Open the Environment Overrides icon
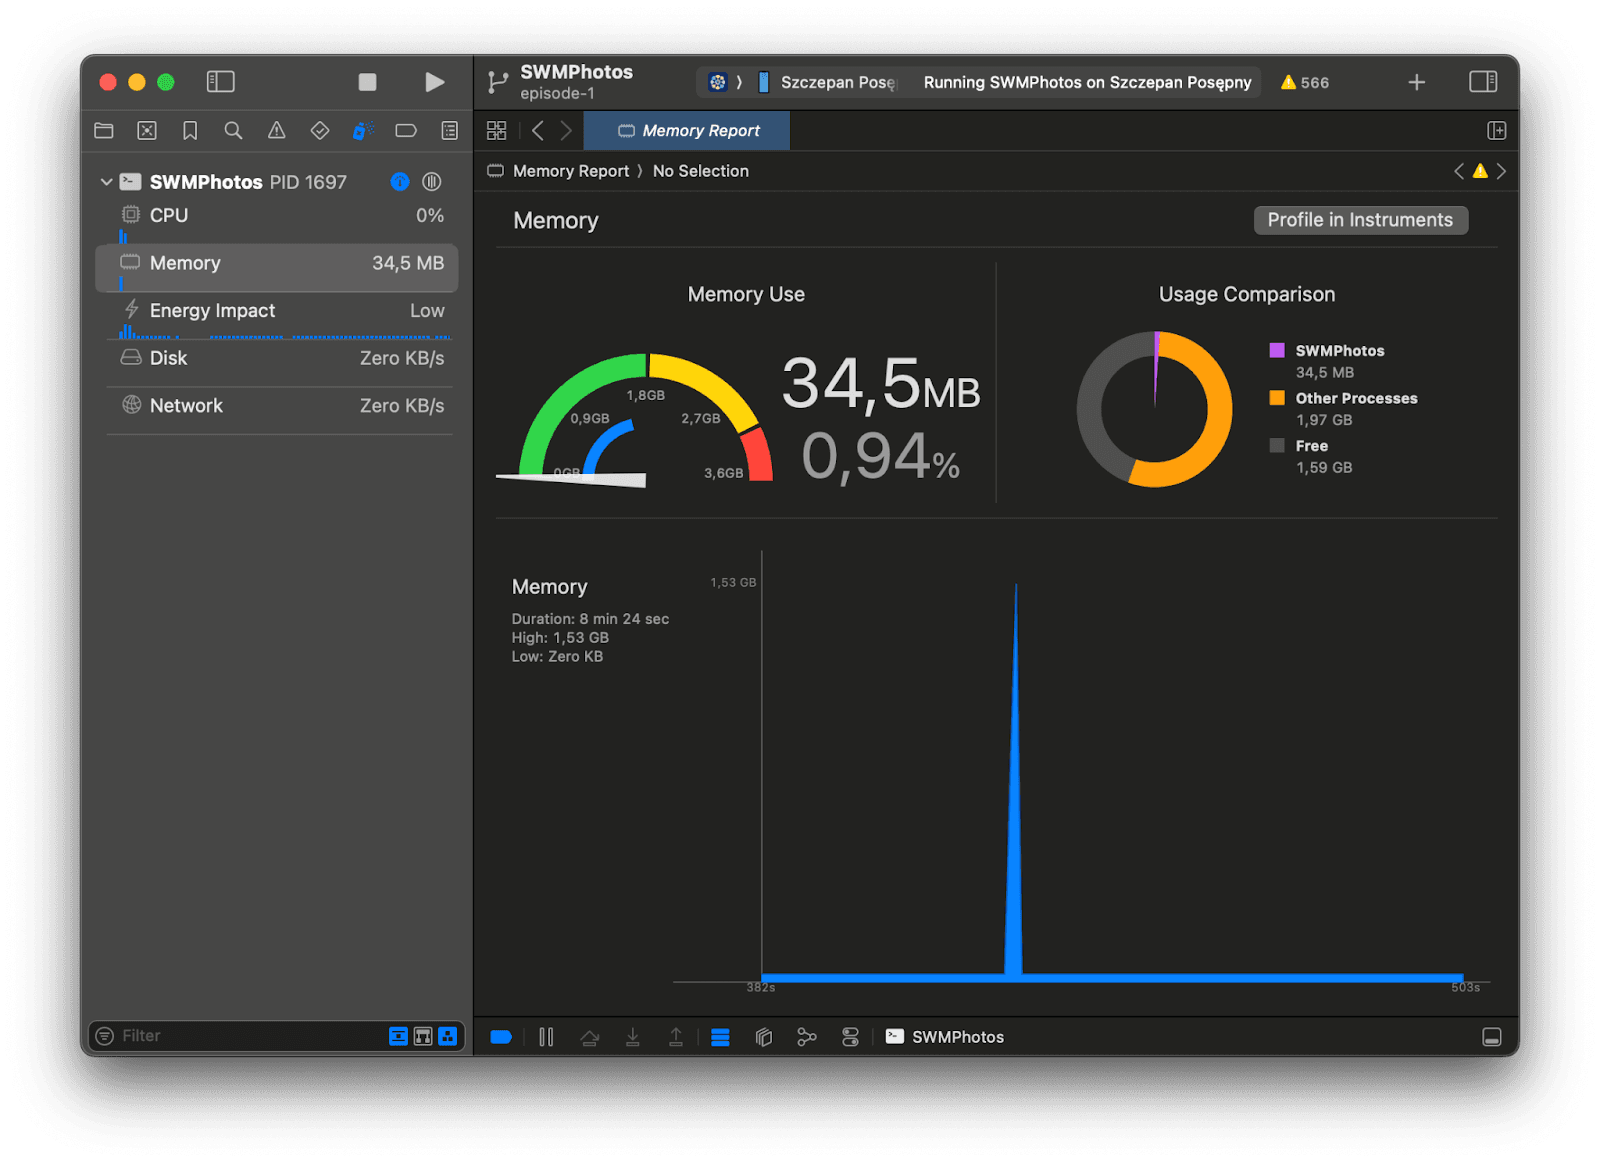Image resolution: width=1600 pixels, height=1163 pixels. pos(850,1037)
